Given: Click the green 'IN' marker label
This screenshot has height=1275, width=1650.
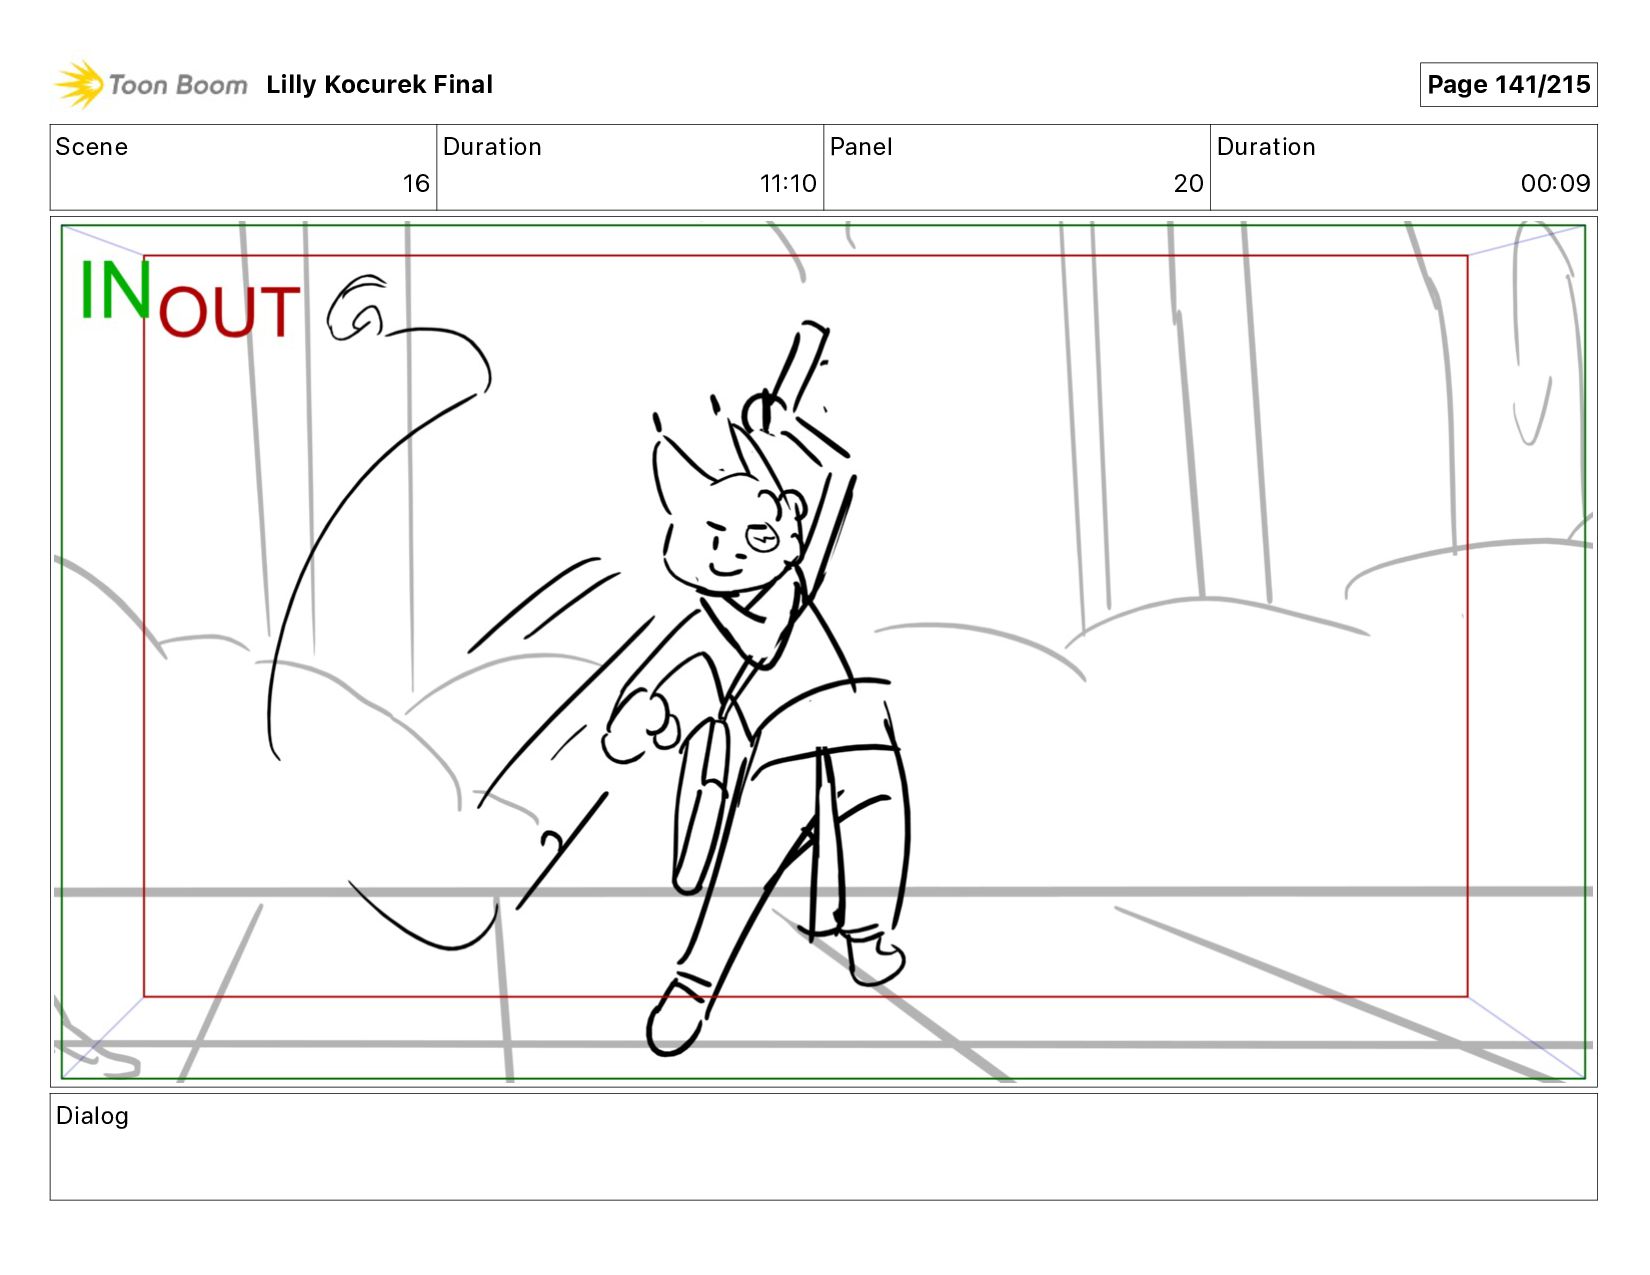Looking at the screenshot, I should (115, 290).
